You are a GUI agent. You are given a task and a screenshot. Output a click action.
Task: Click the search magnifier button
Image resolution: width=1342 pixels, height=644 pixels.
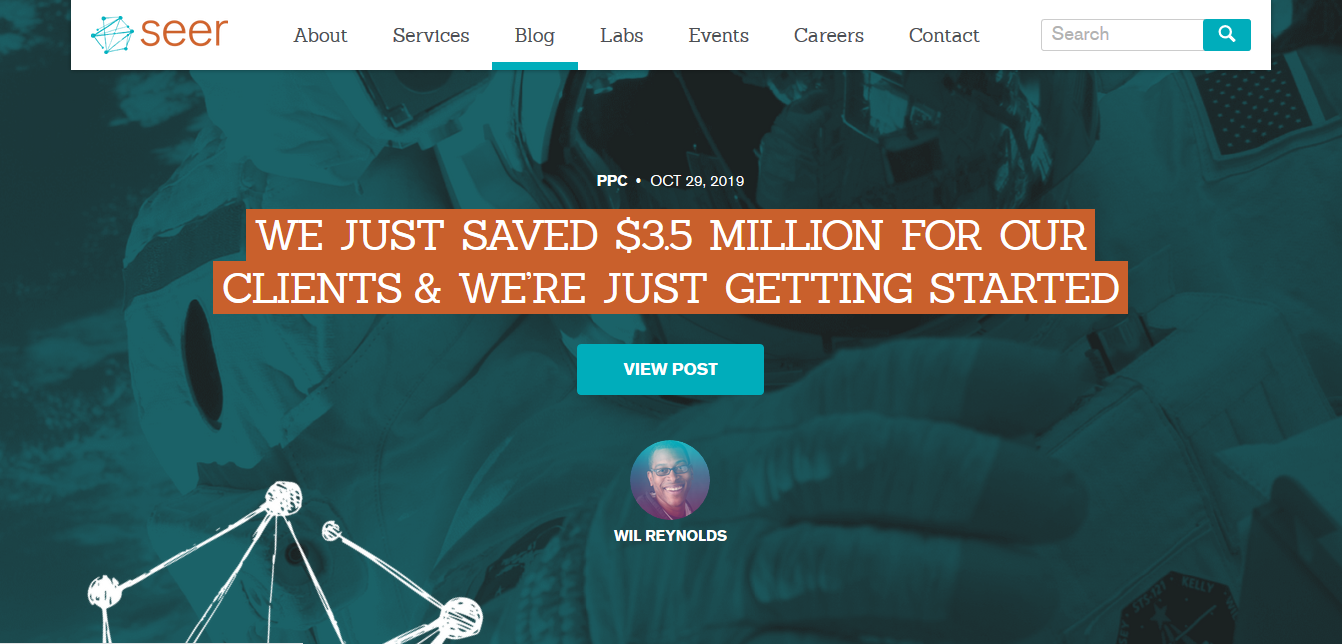click(1227, 34)
